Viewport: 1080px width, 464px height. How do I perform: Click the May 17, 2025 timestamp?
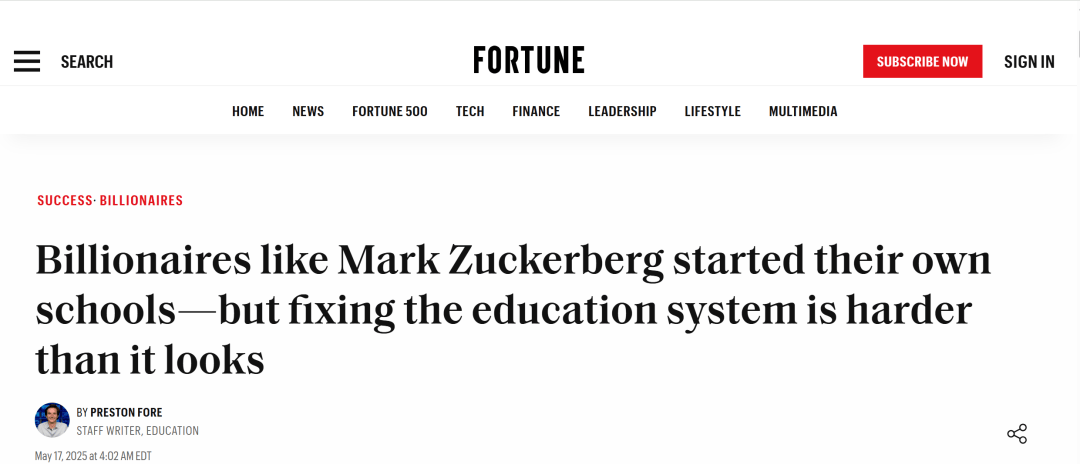tap(93, 456)
